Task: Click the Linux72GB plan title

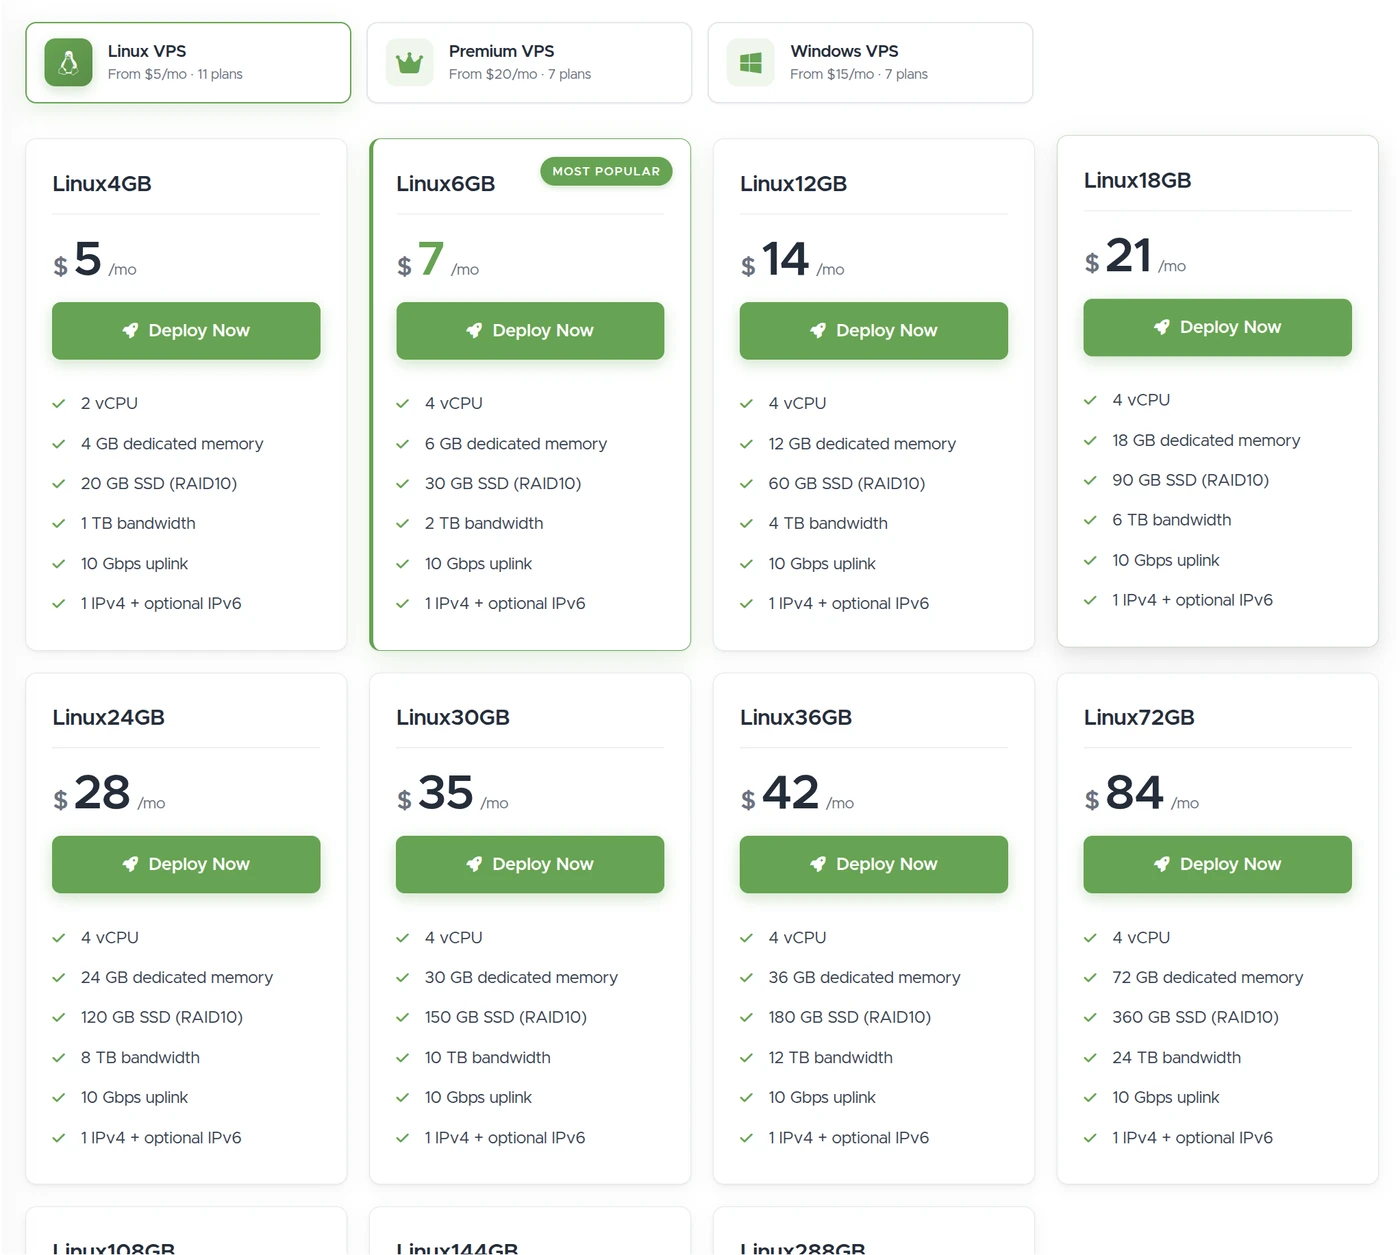Action: (1140, 718)
